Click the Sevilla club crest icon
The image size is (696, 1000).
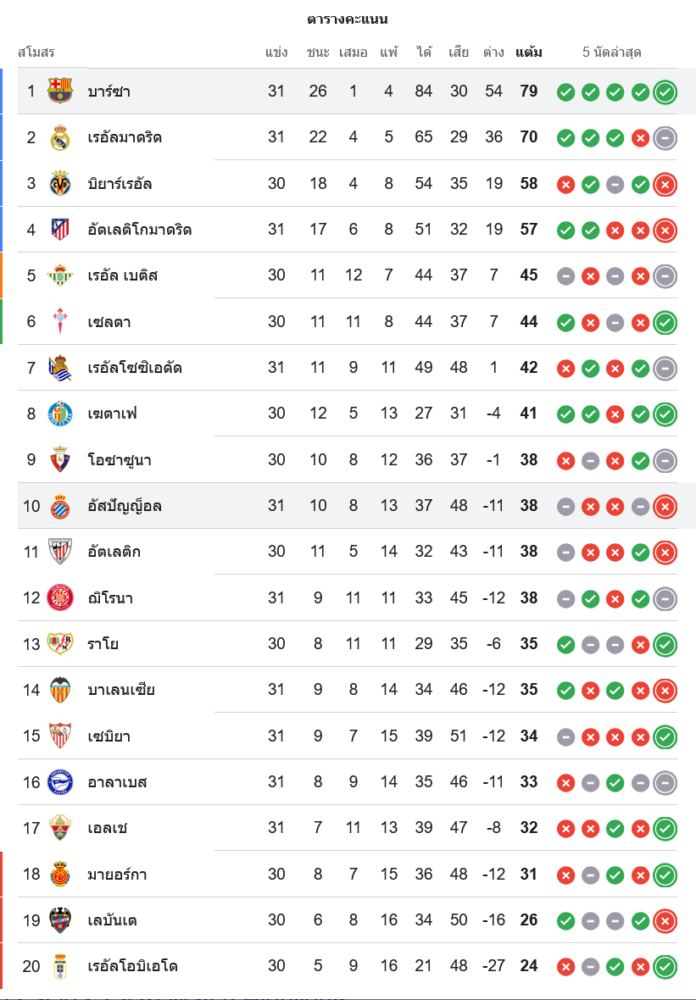pos(60,736)
